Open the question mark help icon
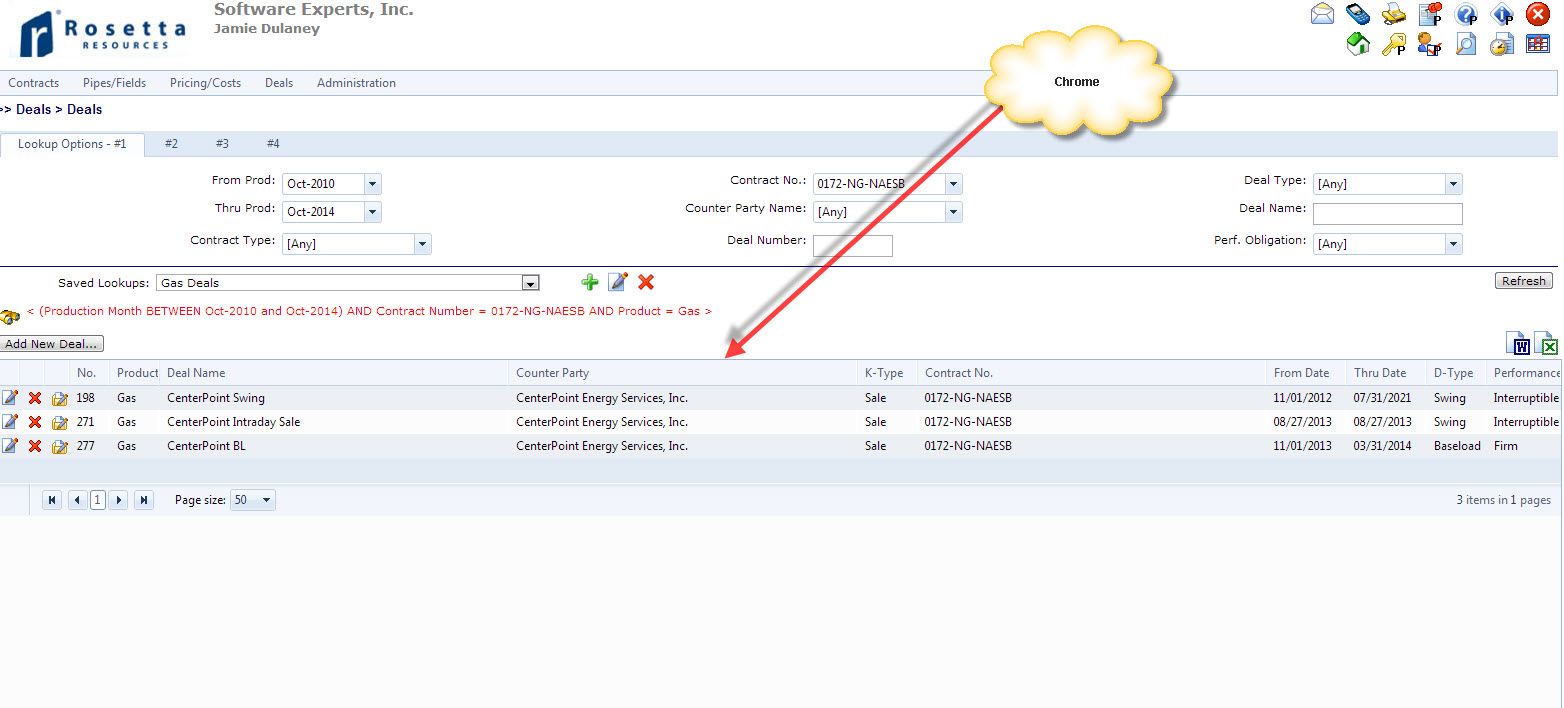This screenshot has width=1564, height=708. coord(1466,14)
